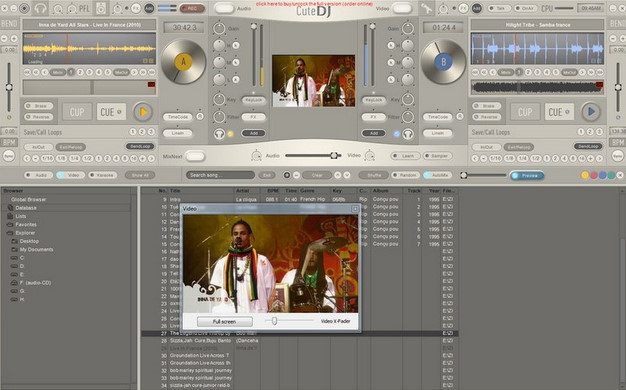The image size is (626, 390).
Task: Click deck A headphone monitor icon
Action: click(219, 134)
